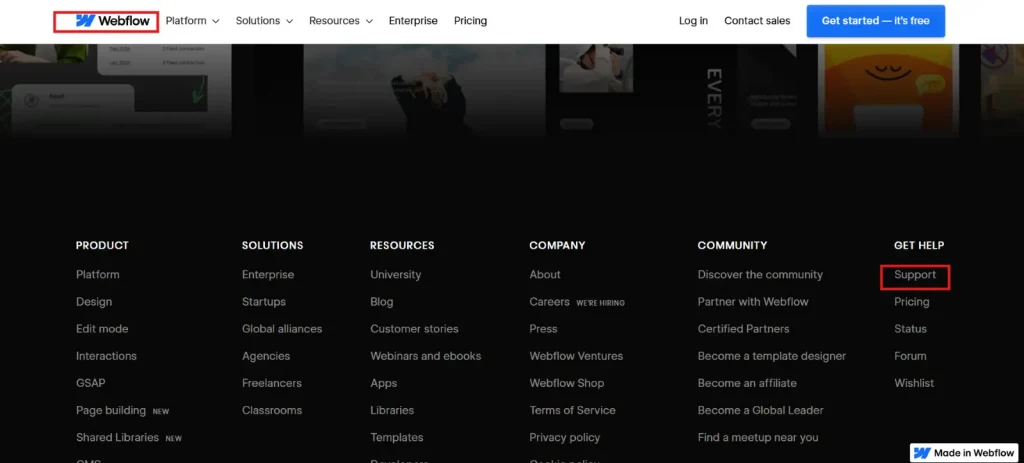Open Webflow Shop footer link
Viewport: 1024px width, 463px height.
click(x=566, y=383)
